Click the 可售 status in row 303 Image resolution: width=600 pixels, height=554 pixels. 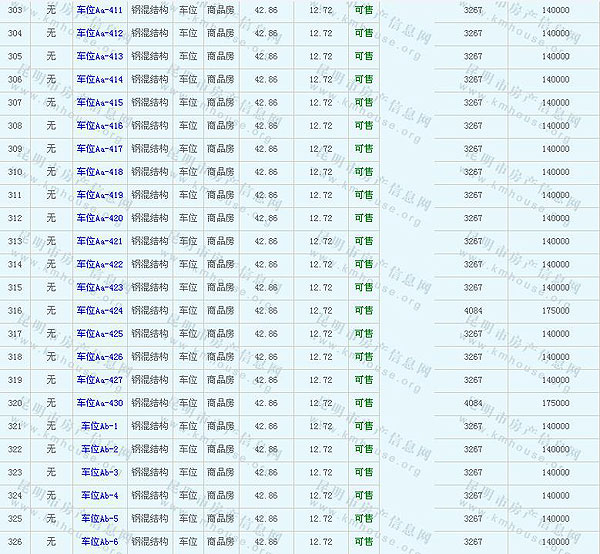point(364,10)
